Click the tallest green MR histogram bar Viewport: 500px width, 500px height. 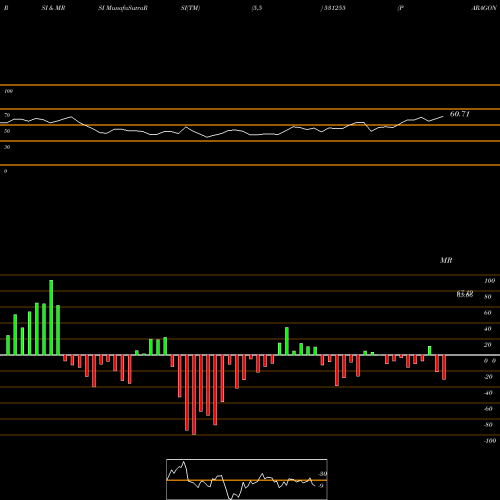[x=51, y=318]
